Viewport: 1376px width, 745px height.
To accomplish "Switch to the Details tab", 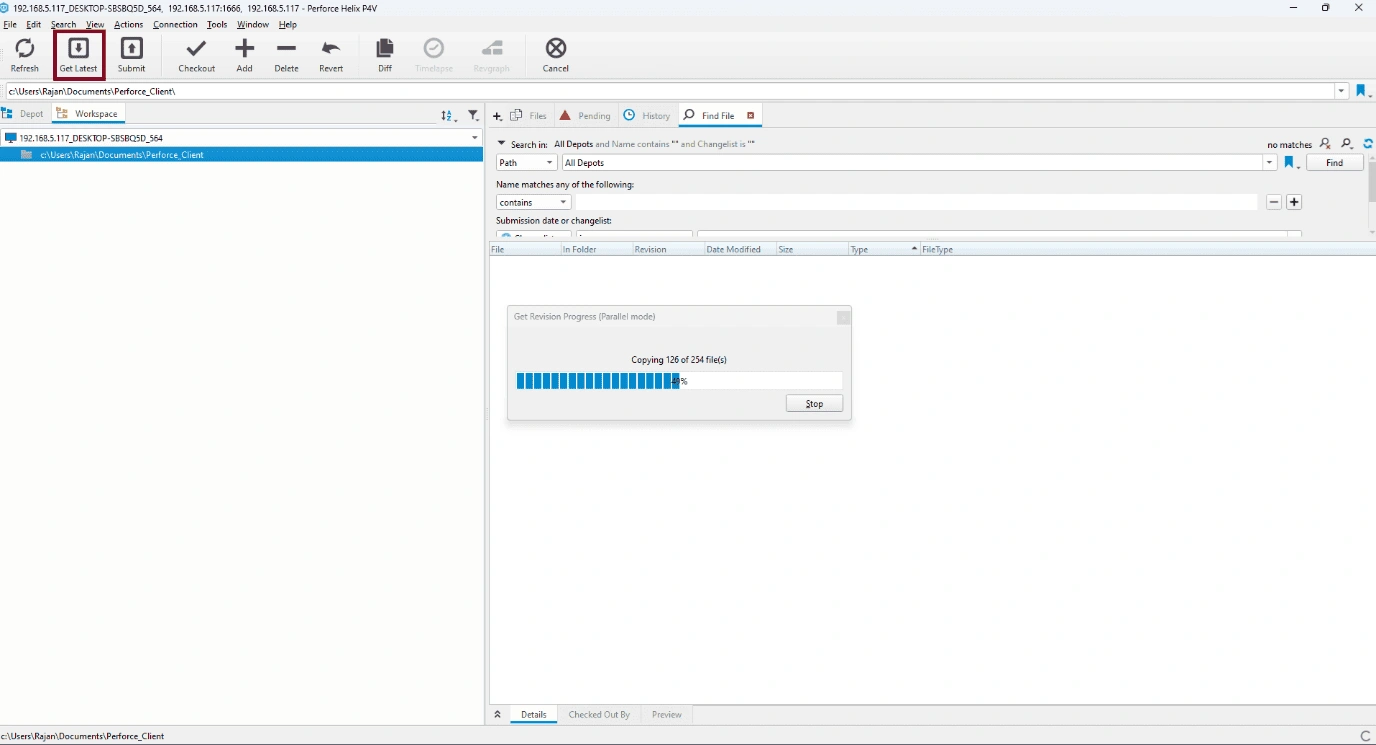I will [x=534, y=715].
